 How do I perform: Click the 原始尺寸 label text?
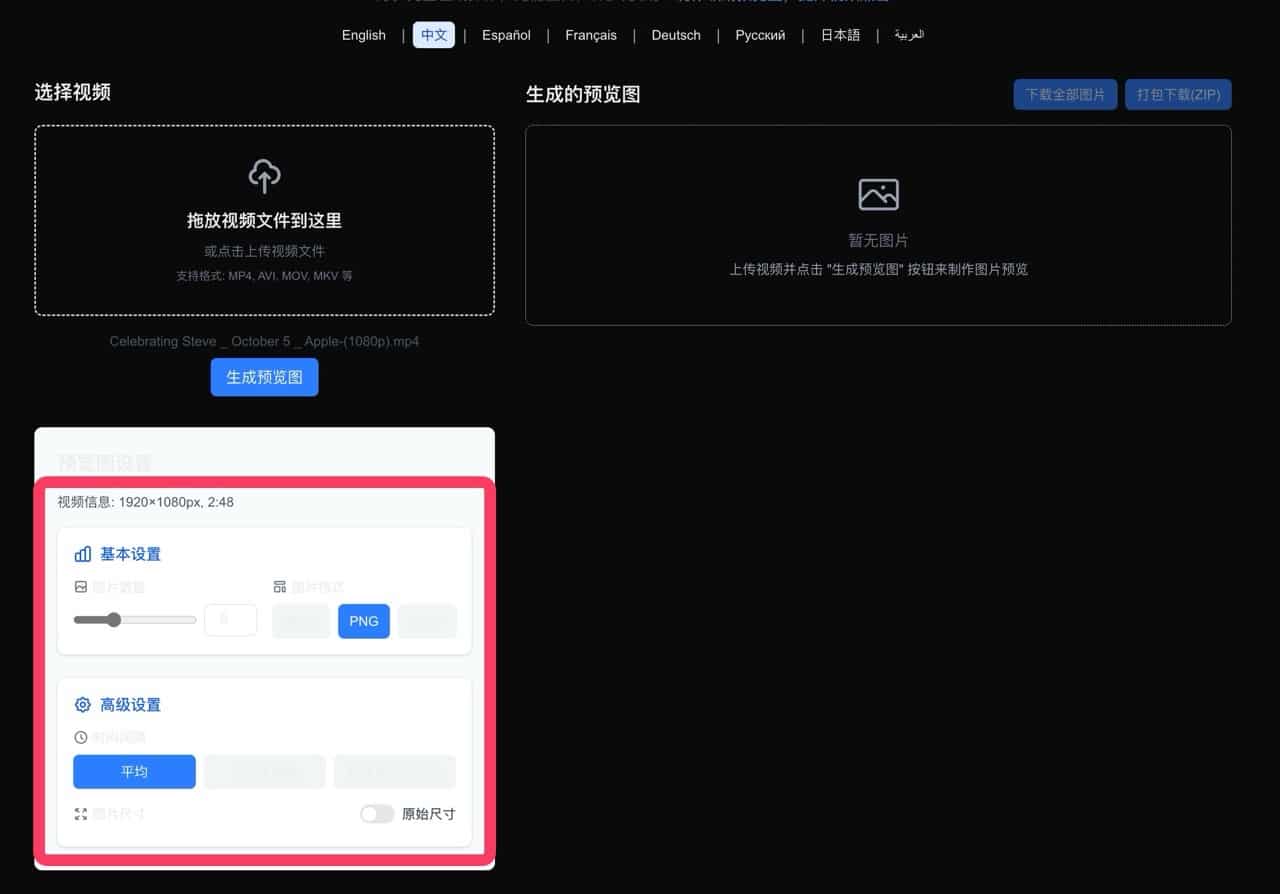pyautogui.click(x=429, y=814)
